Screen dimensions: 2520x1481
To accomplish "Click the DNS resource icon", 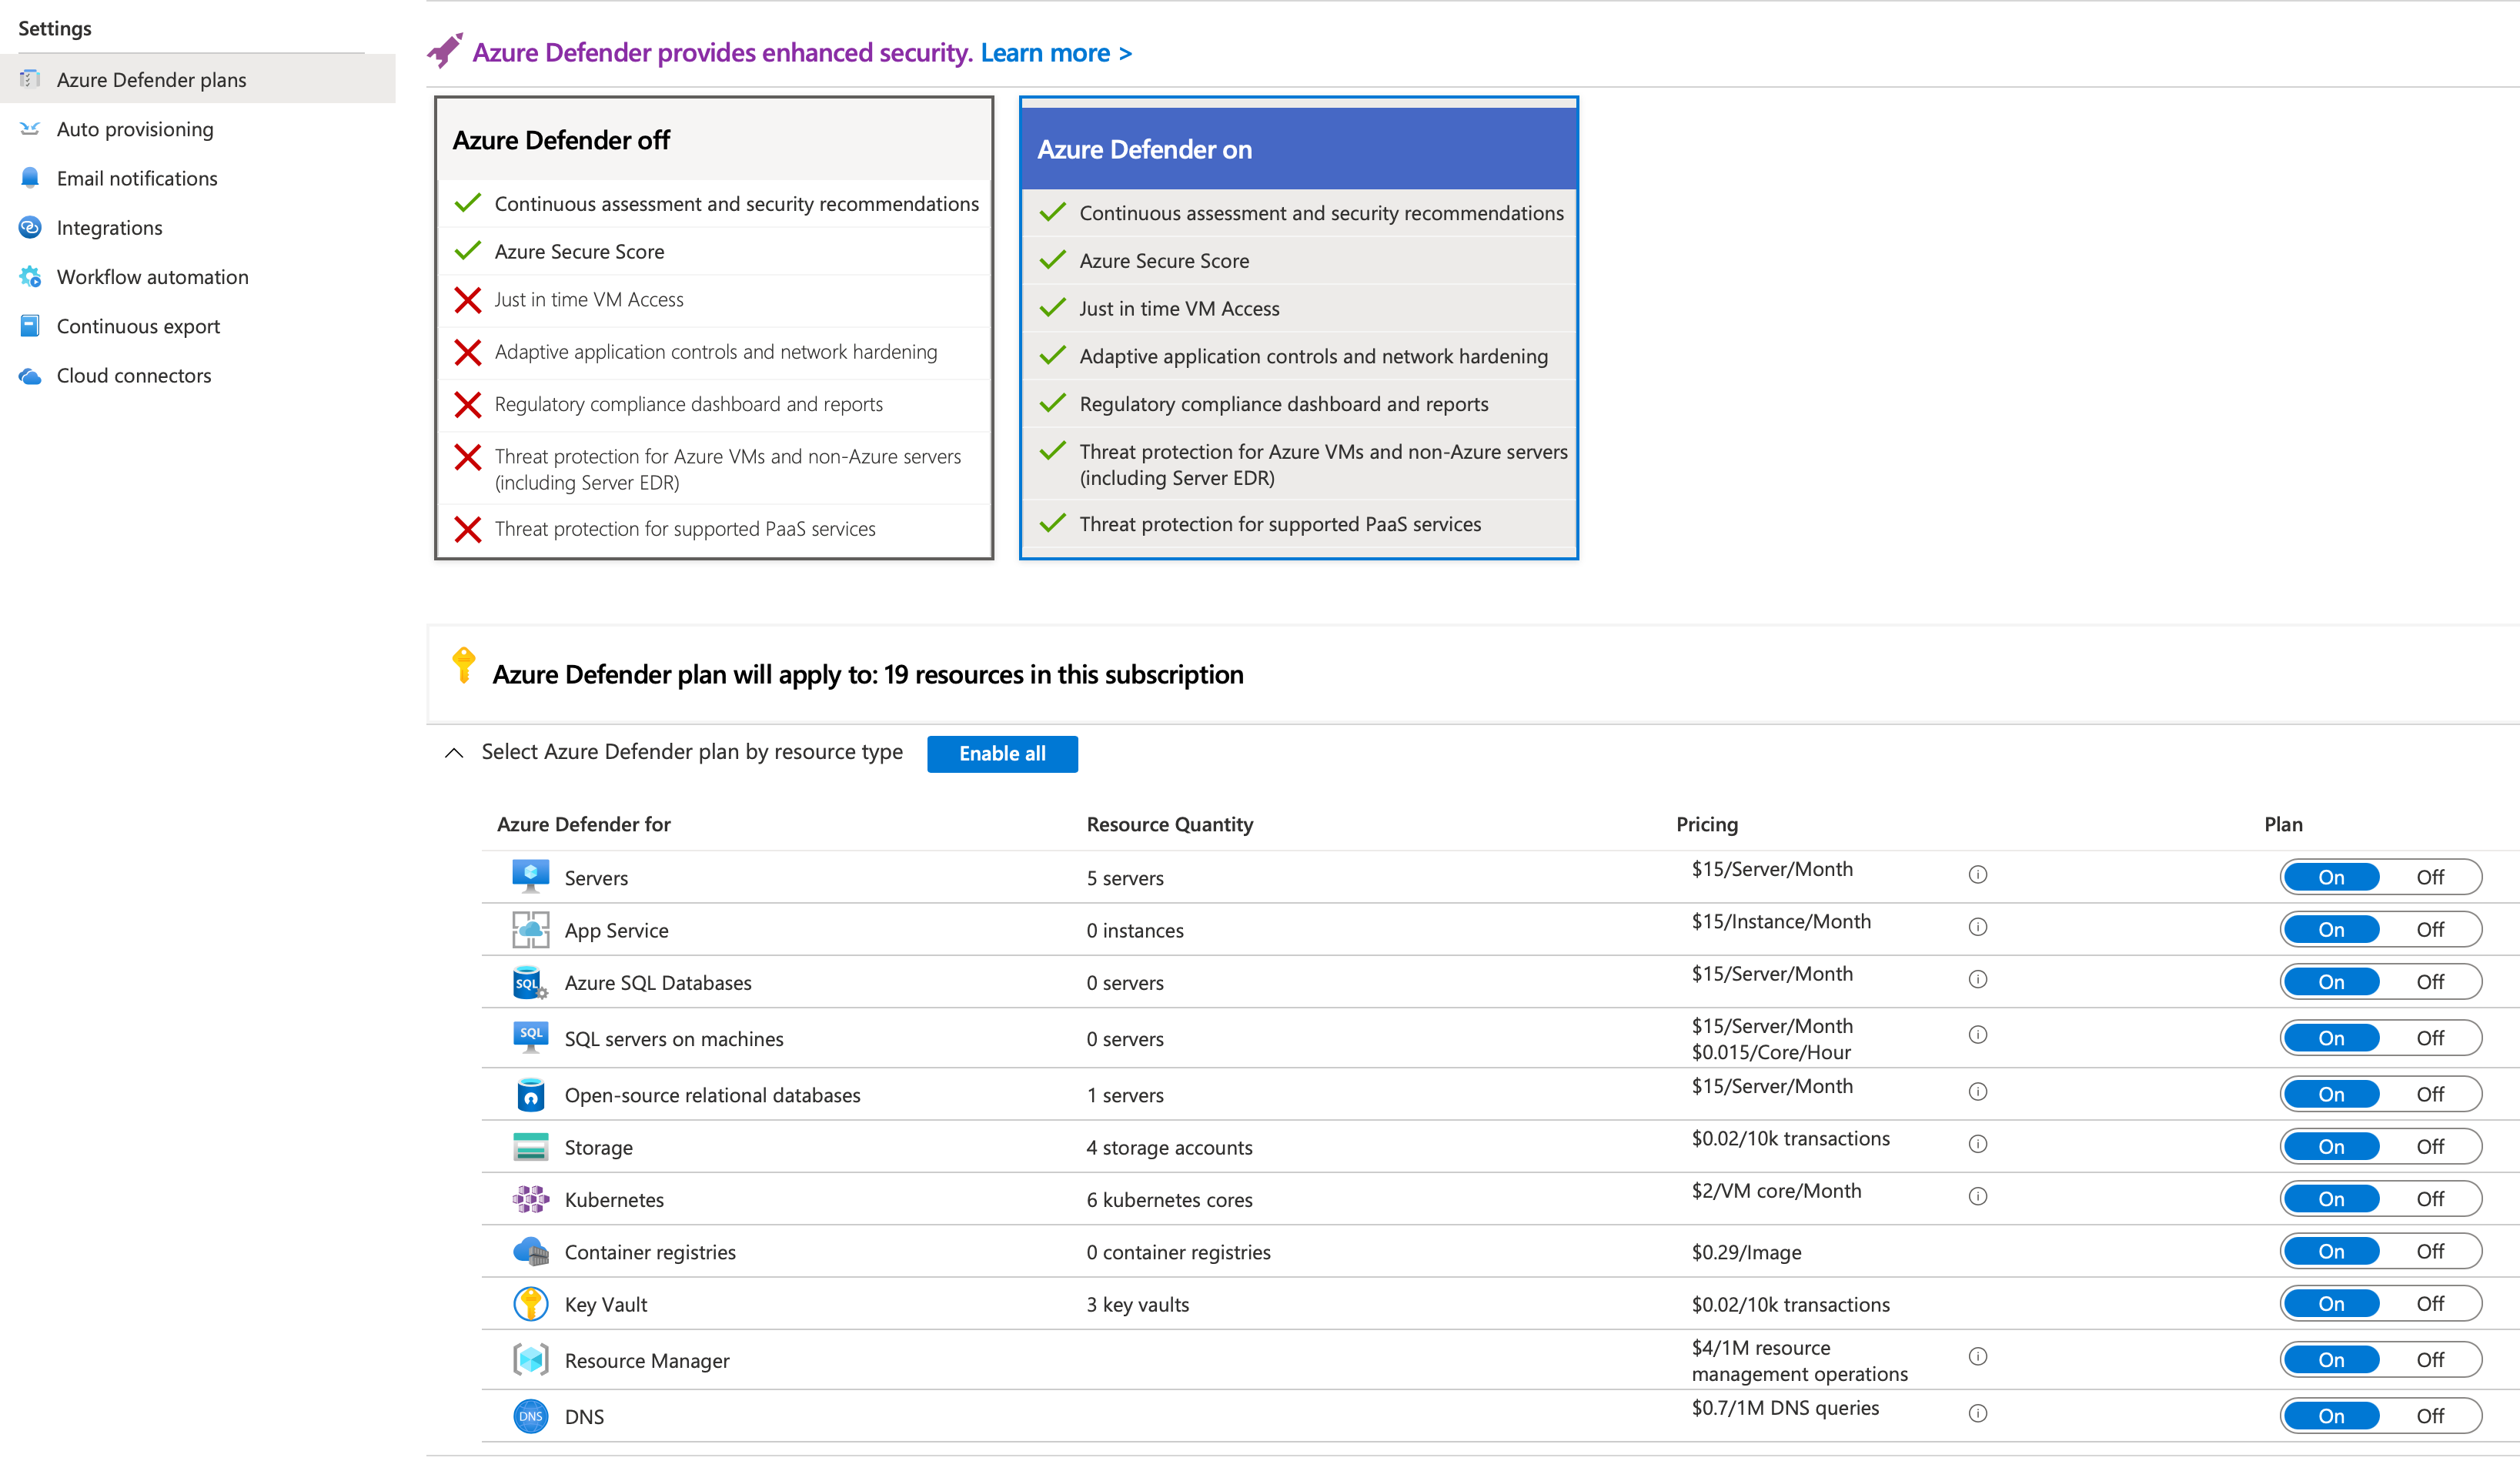I will click(x=530, y=1416).
